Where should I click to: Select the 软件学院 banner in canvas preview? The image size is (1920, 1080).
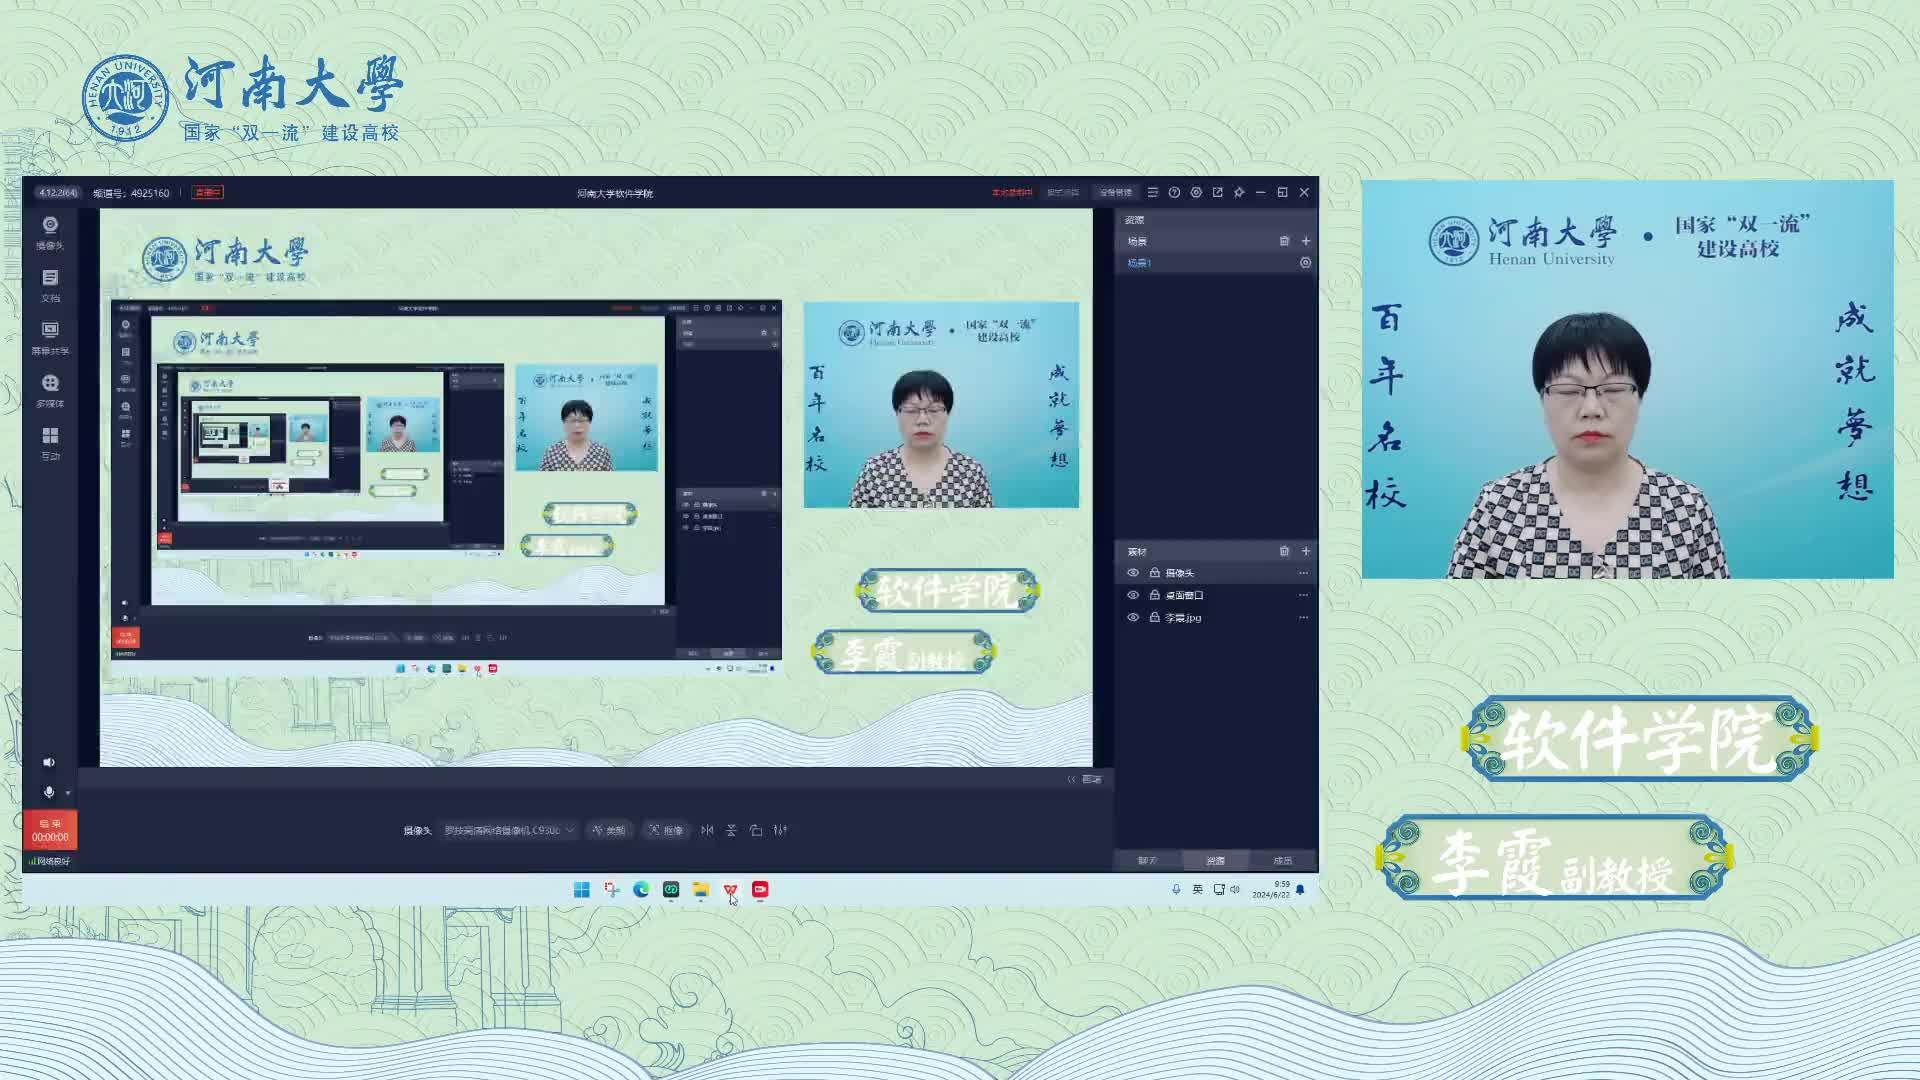pyautogui.click(x=948, y=590)
